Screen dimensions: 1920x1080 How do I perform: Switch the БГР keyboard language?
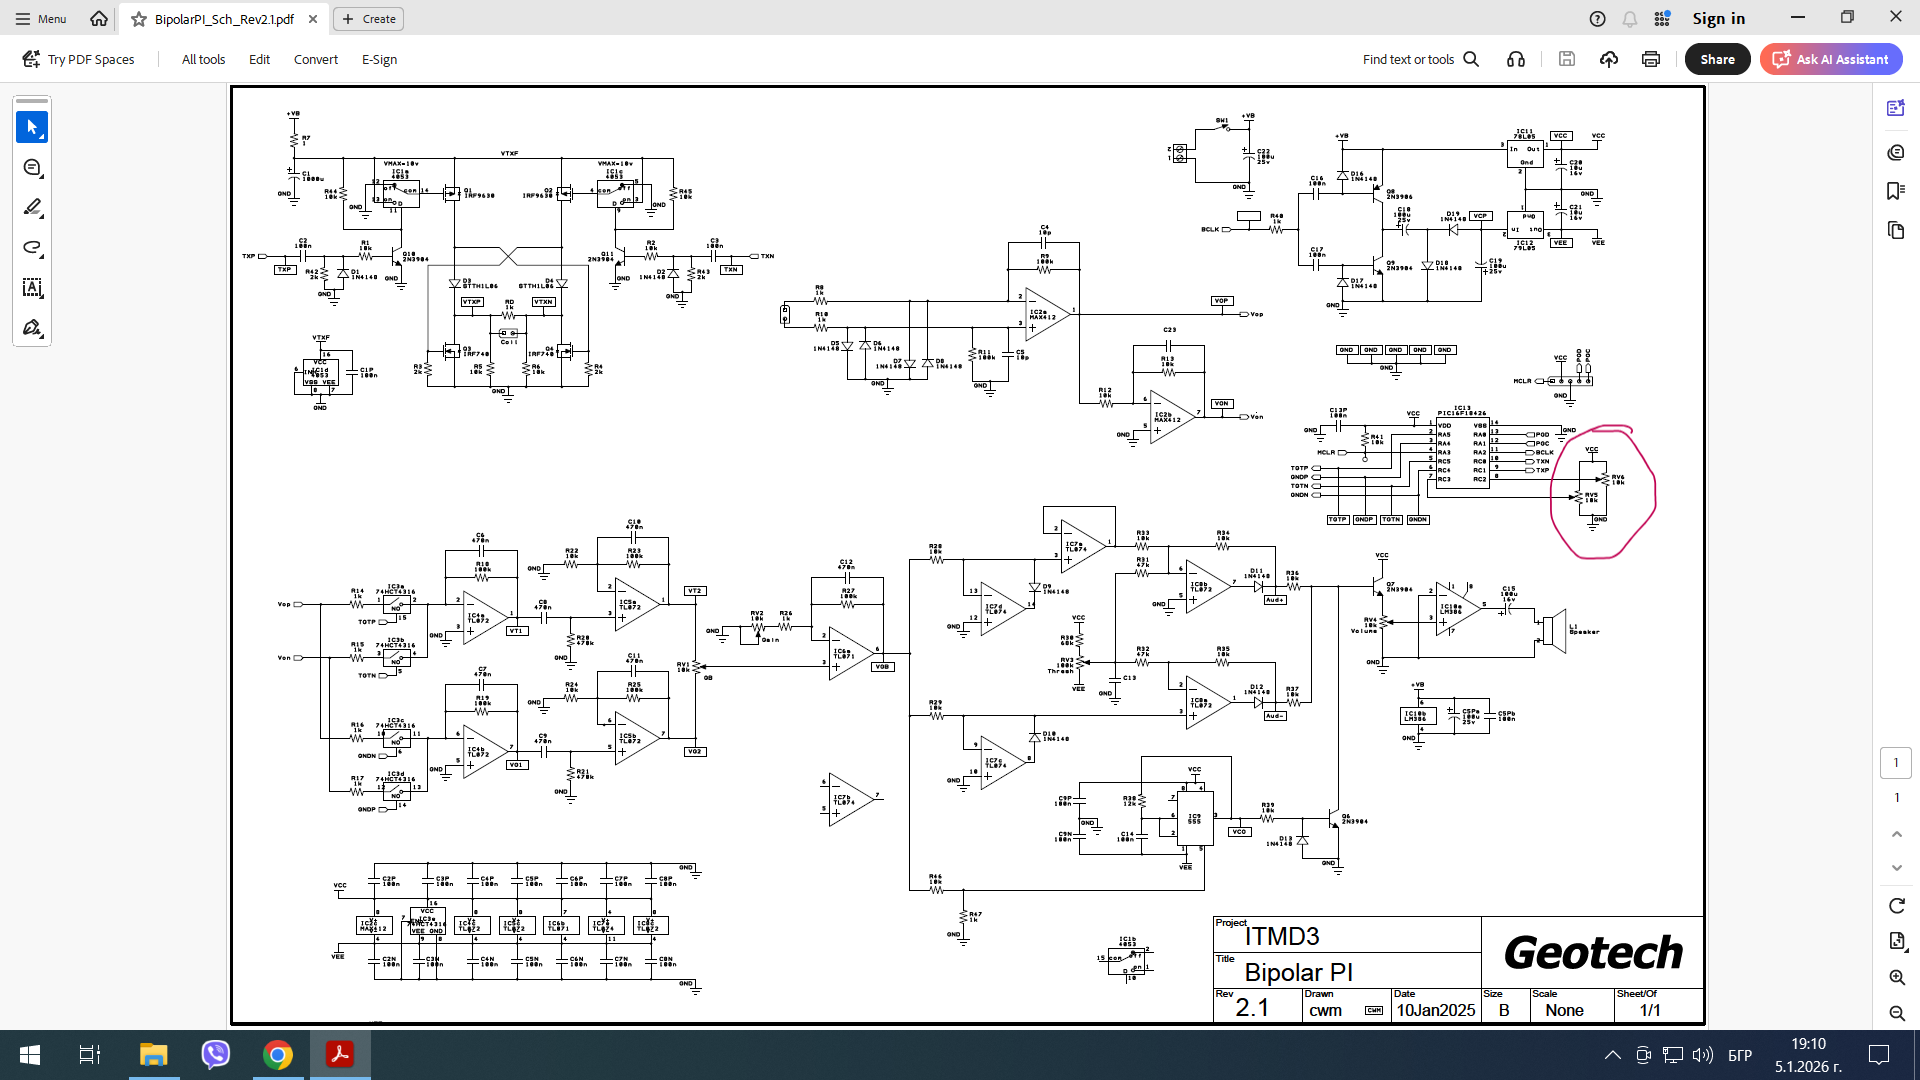pyautogui.click(x=1740, y=1055)
